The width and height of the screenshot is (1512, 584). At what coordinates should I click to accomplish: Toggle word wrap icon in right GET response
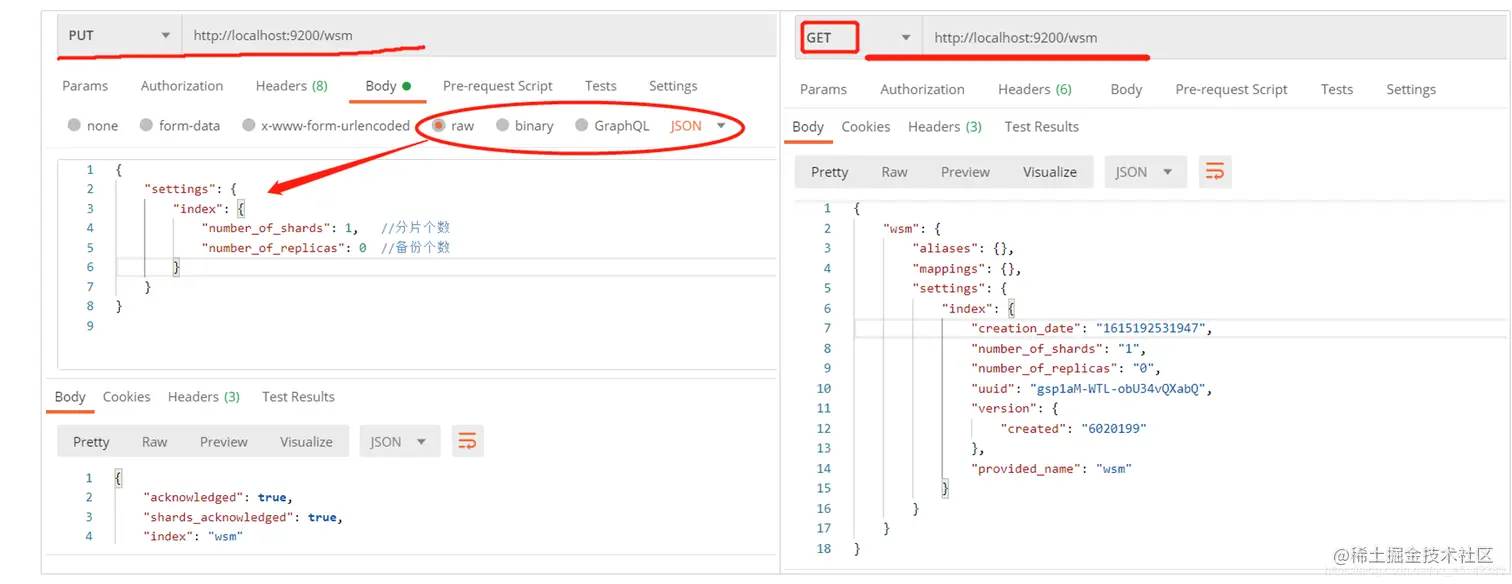pos(1215,172)
